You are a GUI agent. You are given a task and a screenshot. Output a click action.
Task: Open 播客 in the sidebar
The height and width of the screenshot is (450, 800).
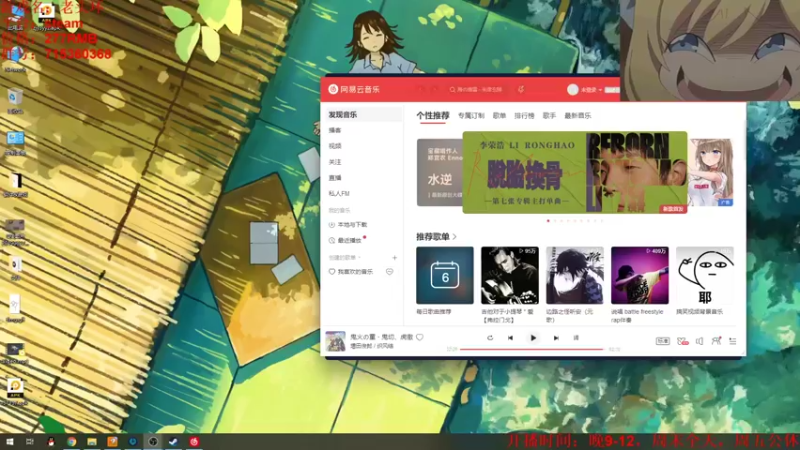pos(335,130)
